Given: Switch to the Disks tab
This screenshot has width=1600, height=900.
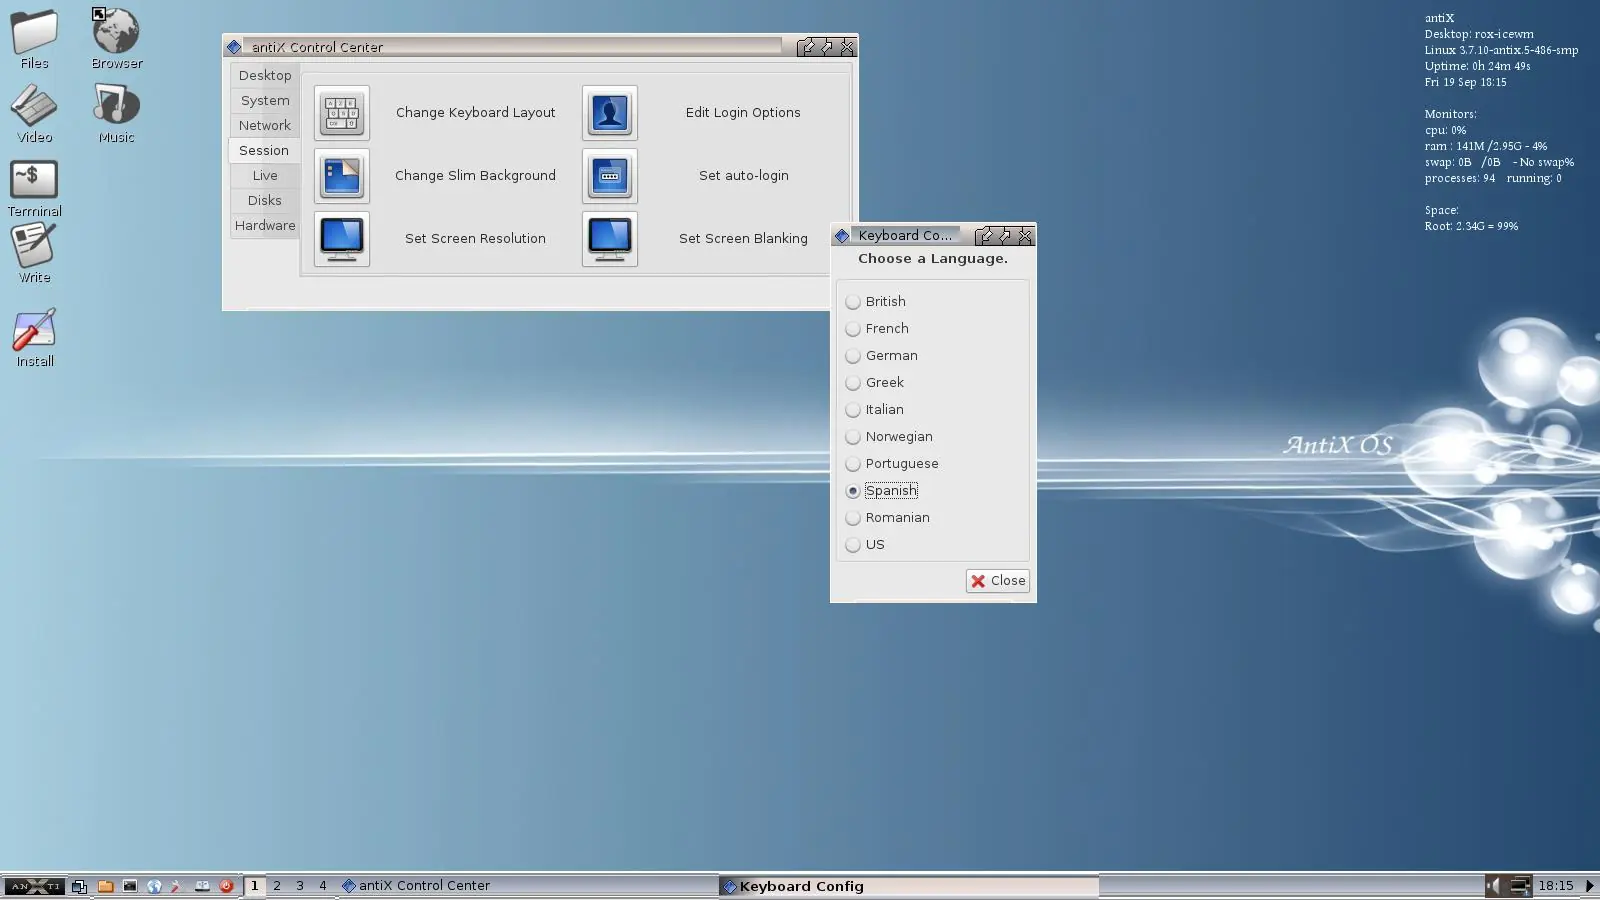Looking at the screenshot, I should 265,201.
